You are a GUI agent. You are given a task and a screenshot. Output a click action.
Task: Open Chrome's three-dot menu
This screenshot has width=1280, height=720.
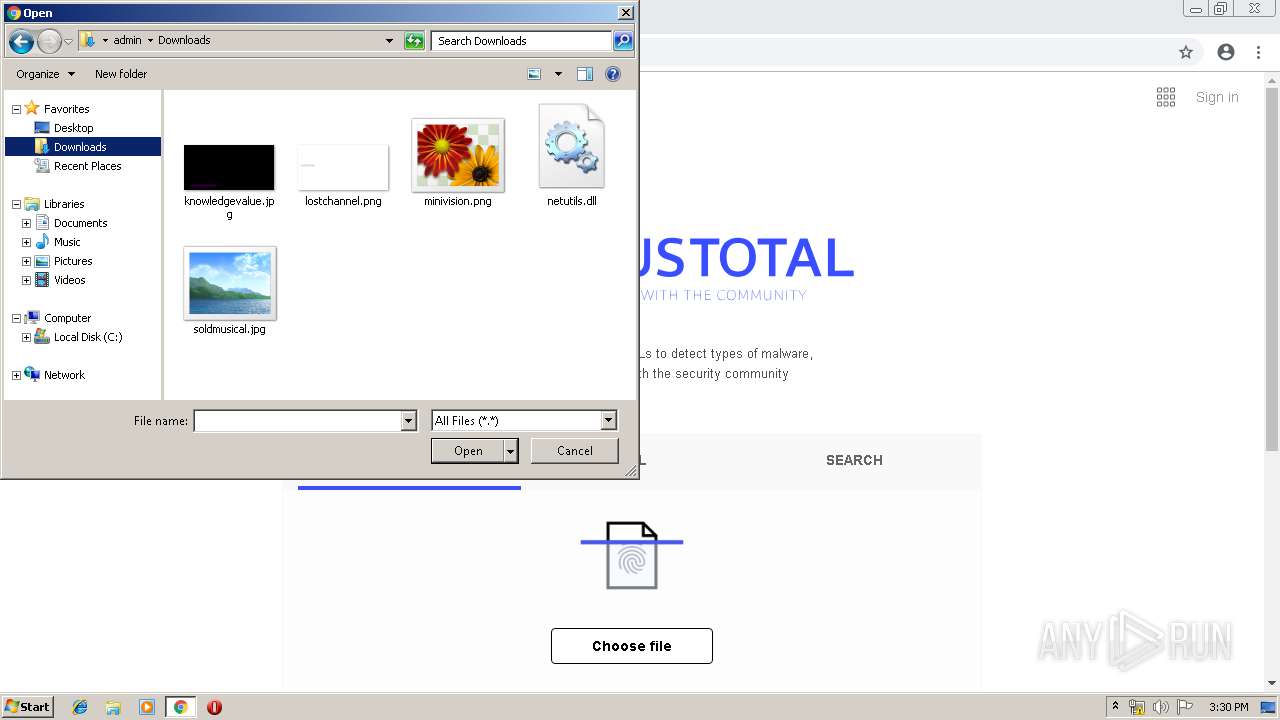1259,52
